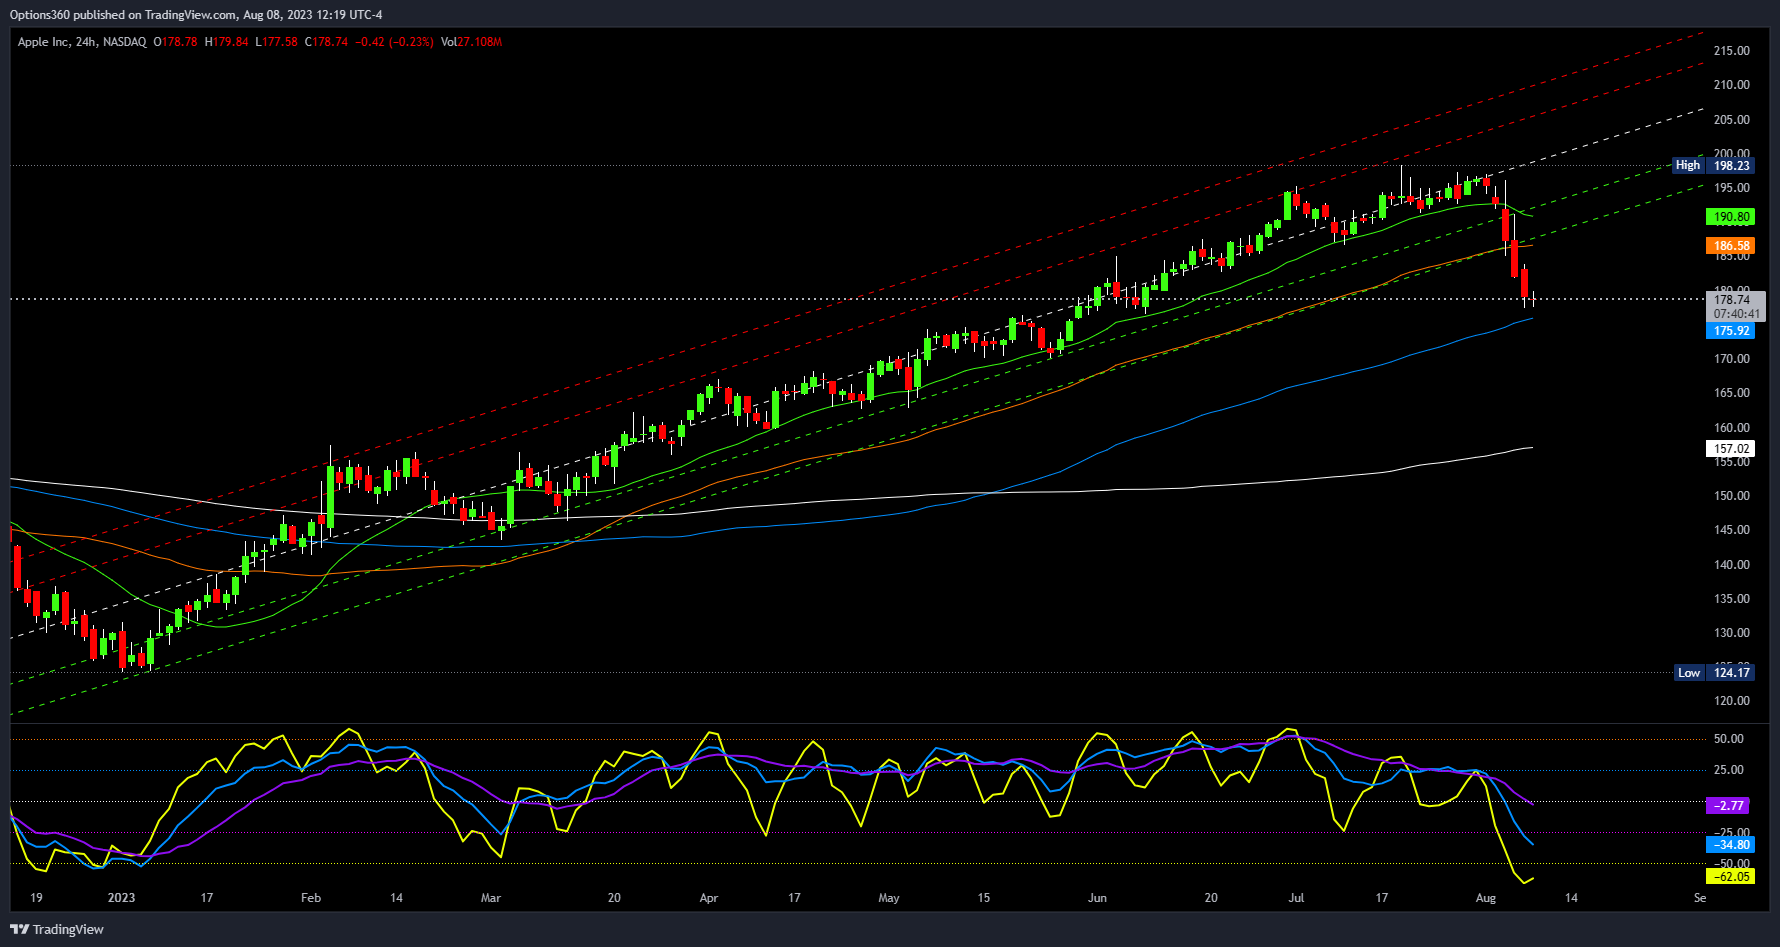Click the current price label 178.74
1780x947 pixels.
(1732, 299)
